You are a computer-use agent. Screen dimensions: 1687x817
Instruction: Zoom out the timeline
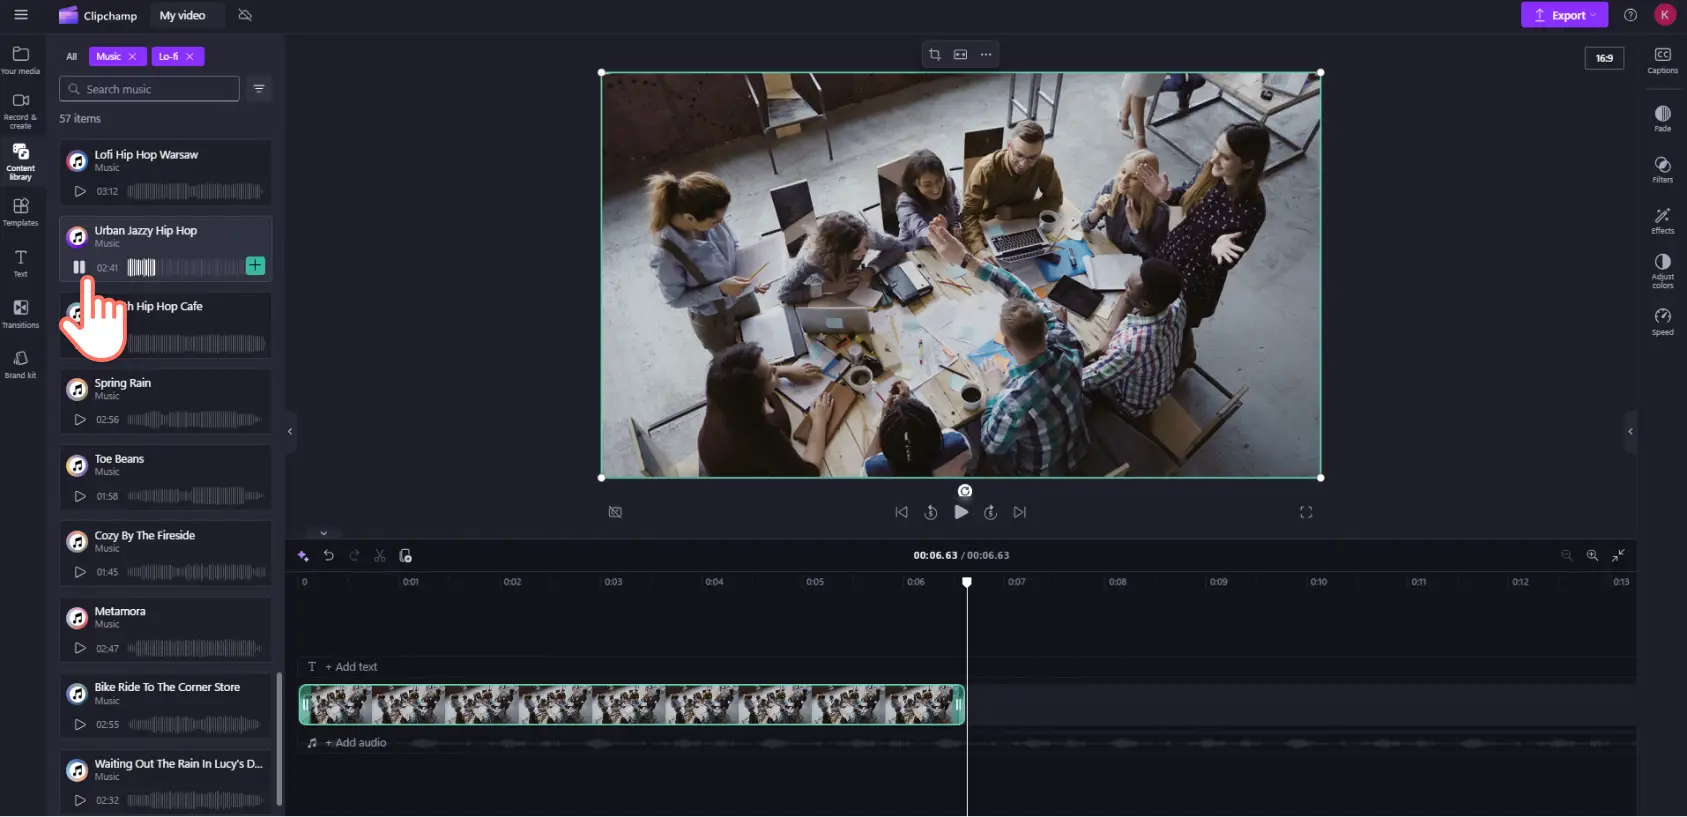pyautogui.click(x=1567, y=556)
